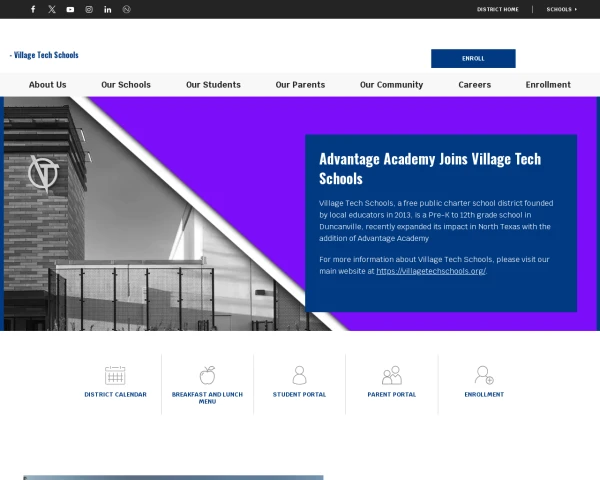
Task: Open Parent Portal icon
Action: 391,375
